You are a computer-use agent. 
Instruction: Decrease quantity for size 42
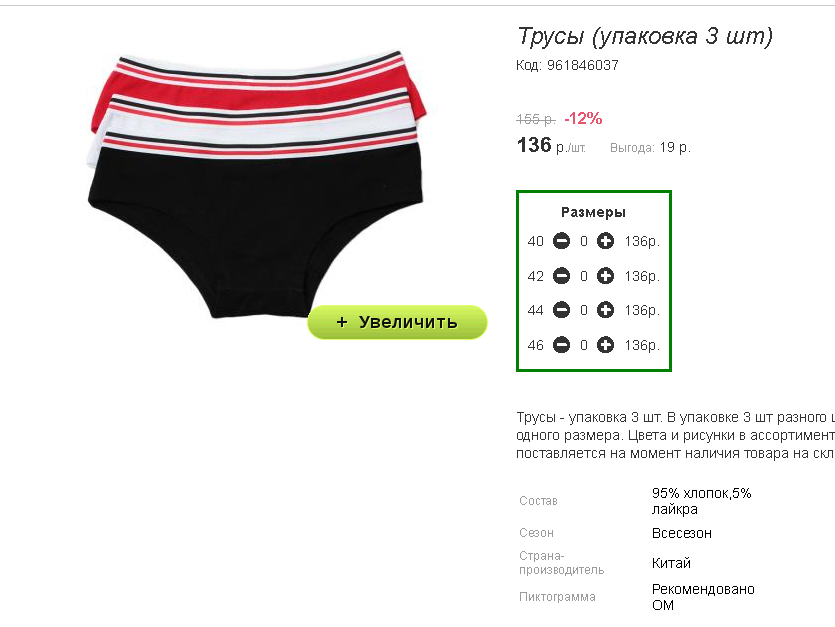[x=561, y=276]
